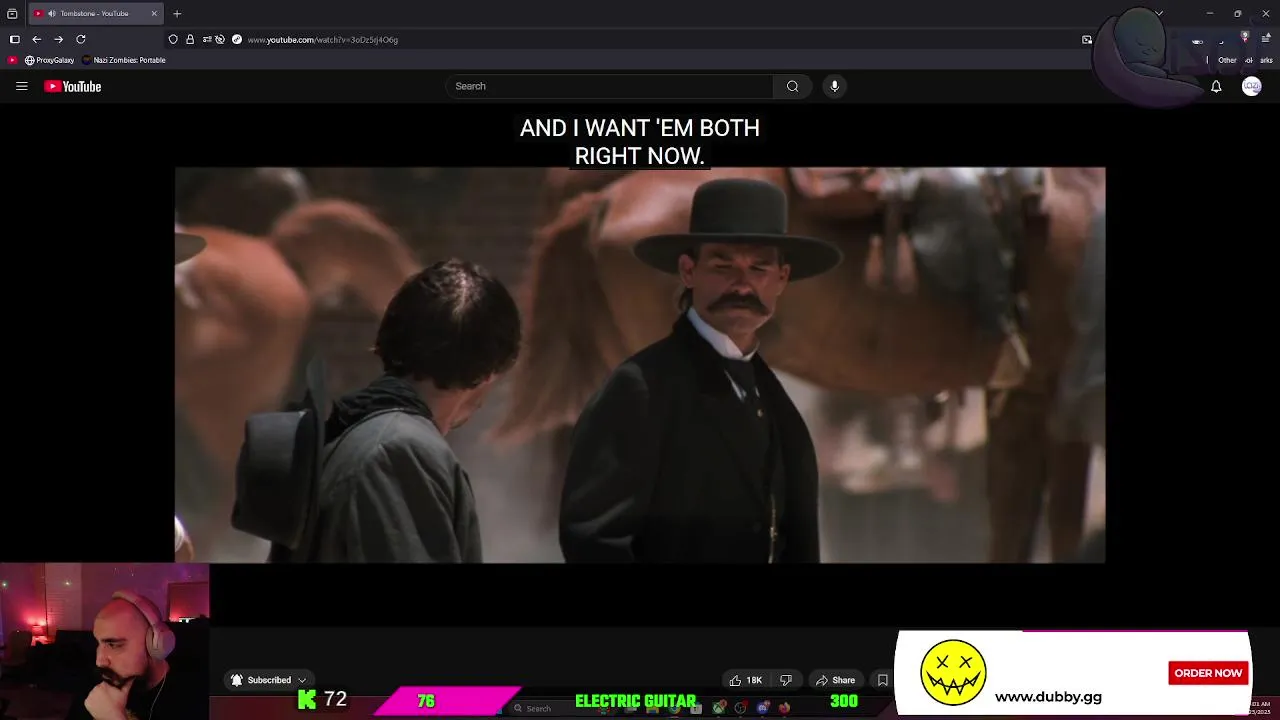Open the ProxyGalaxy bookmark

[x=50, y=60]
